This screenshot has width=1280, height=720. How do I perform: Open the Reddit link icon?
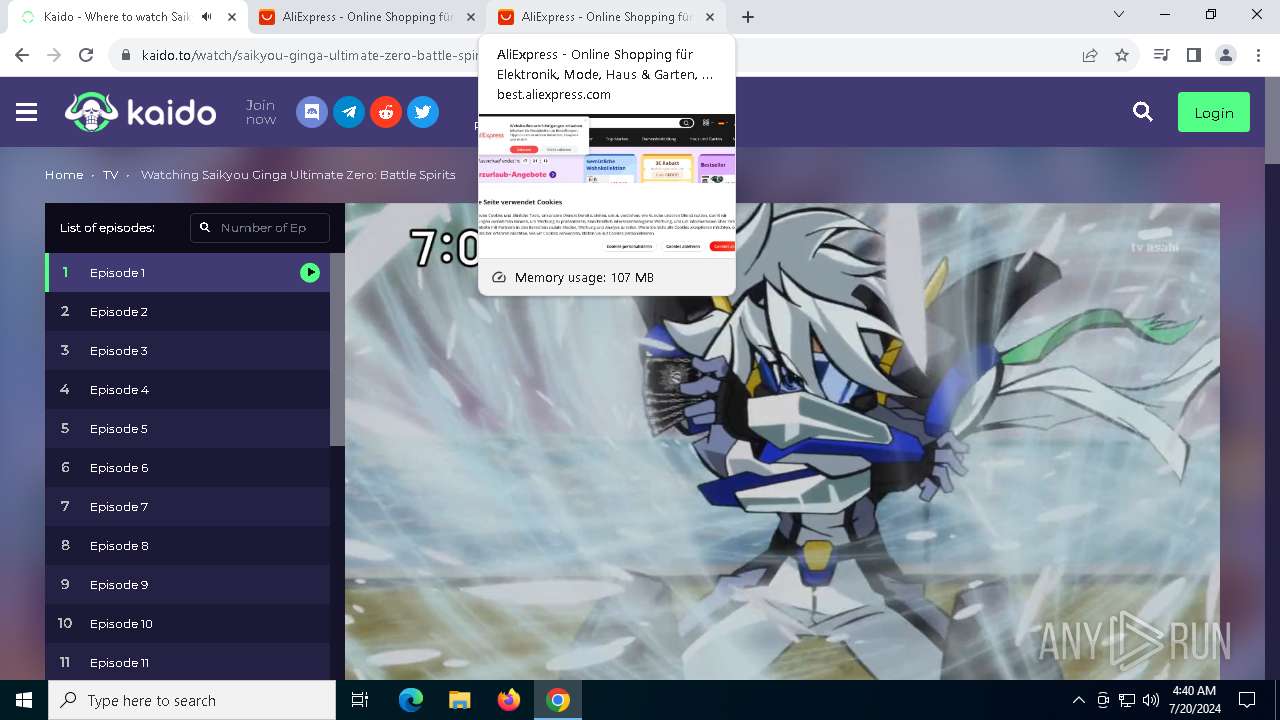[x=386, y=112]
